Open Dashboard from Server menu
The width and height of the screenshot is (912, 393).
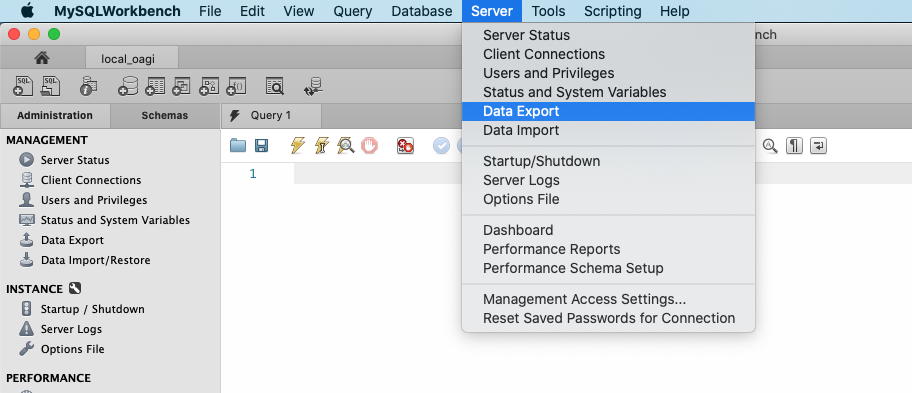click(608, 230)
